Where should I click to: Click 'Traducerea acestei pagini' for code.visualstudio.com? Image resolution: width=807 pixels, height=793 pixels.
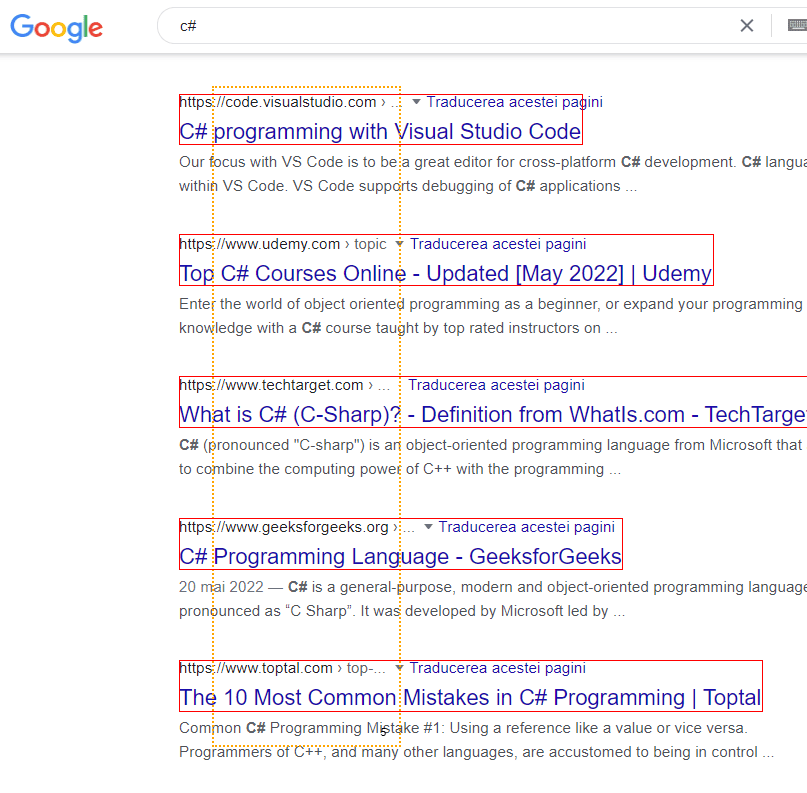coord(515,102)
